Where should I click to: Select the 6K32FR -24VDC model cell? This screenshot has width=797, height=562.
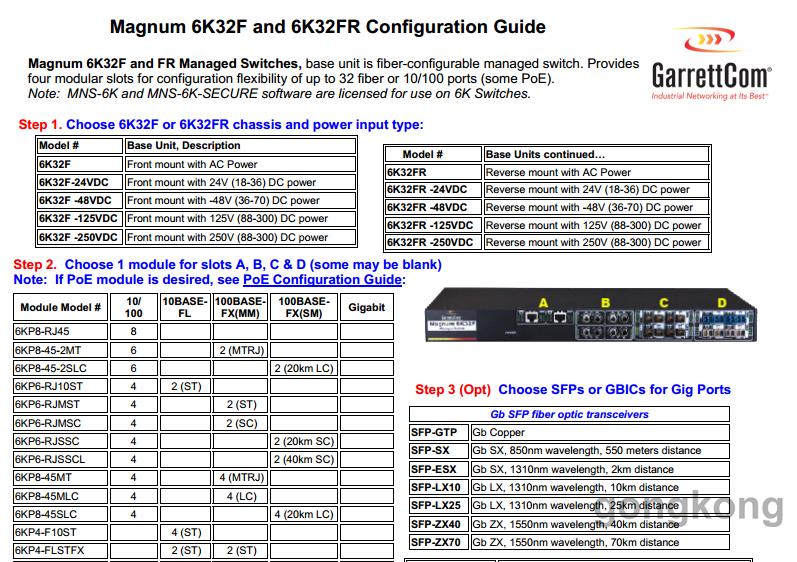click(x=433, y=190)
